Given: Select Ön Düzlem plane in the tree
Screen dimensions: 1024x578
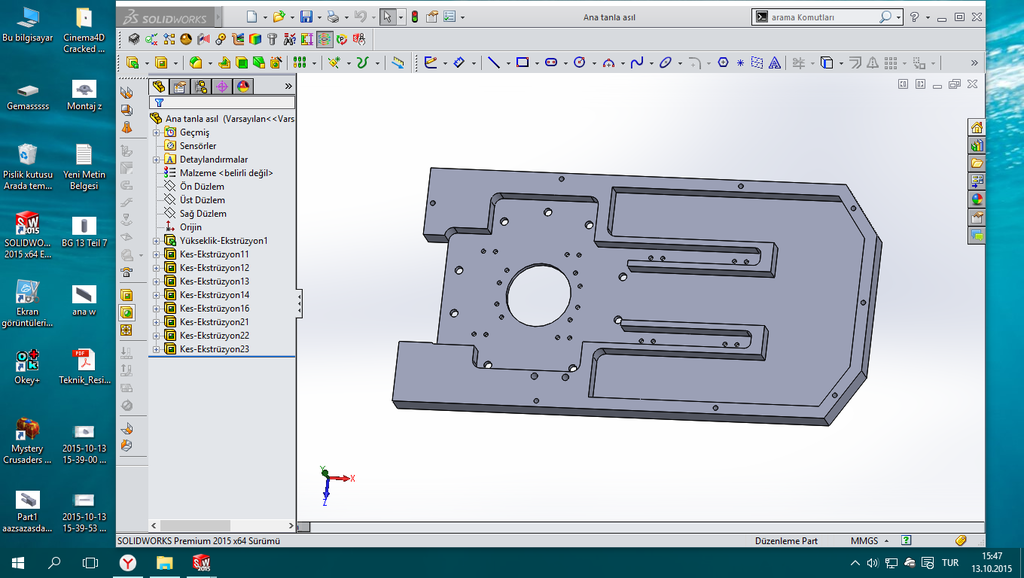Looking at the screenshot, I should [201, 186].
